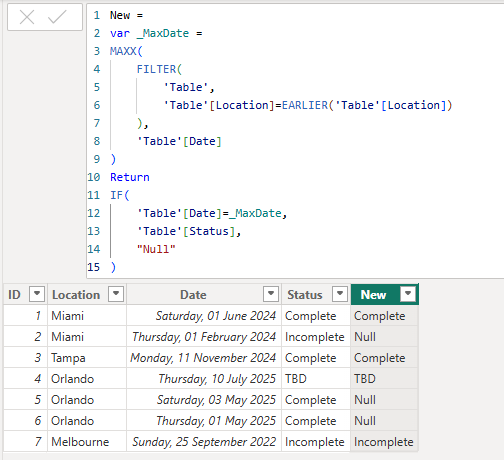504x460 pixels.
Task: Select the ID column header
Action: click(14, 295)
